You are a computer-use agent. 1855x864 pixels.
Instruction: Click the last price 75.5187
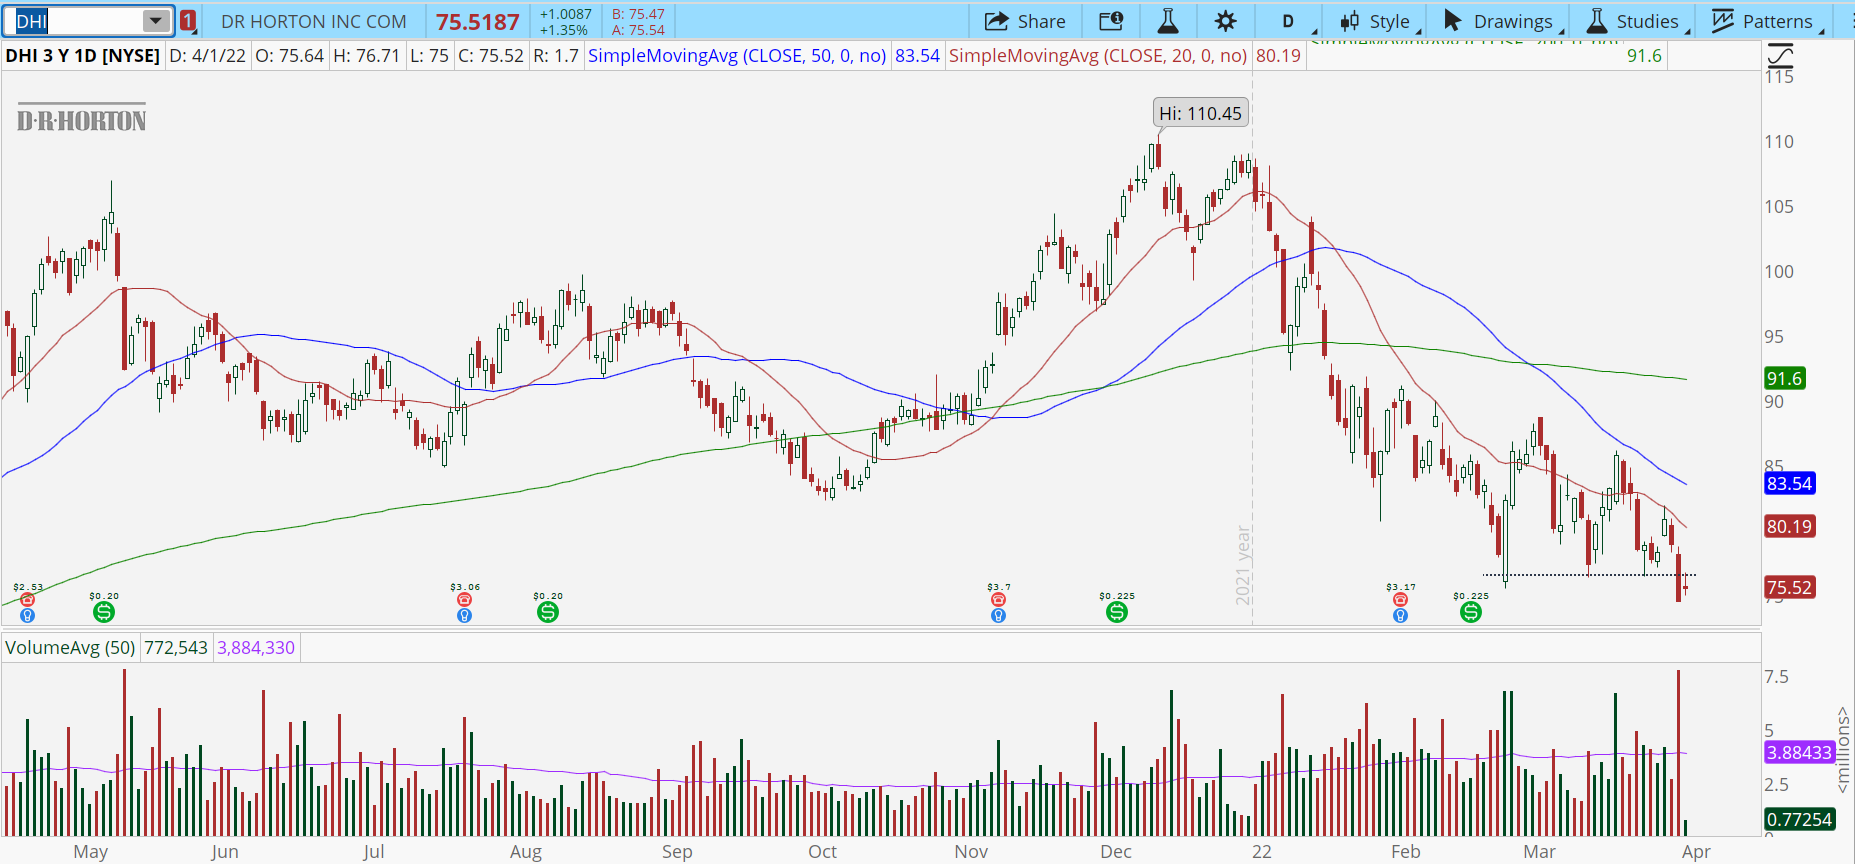coord(478,21)
